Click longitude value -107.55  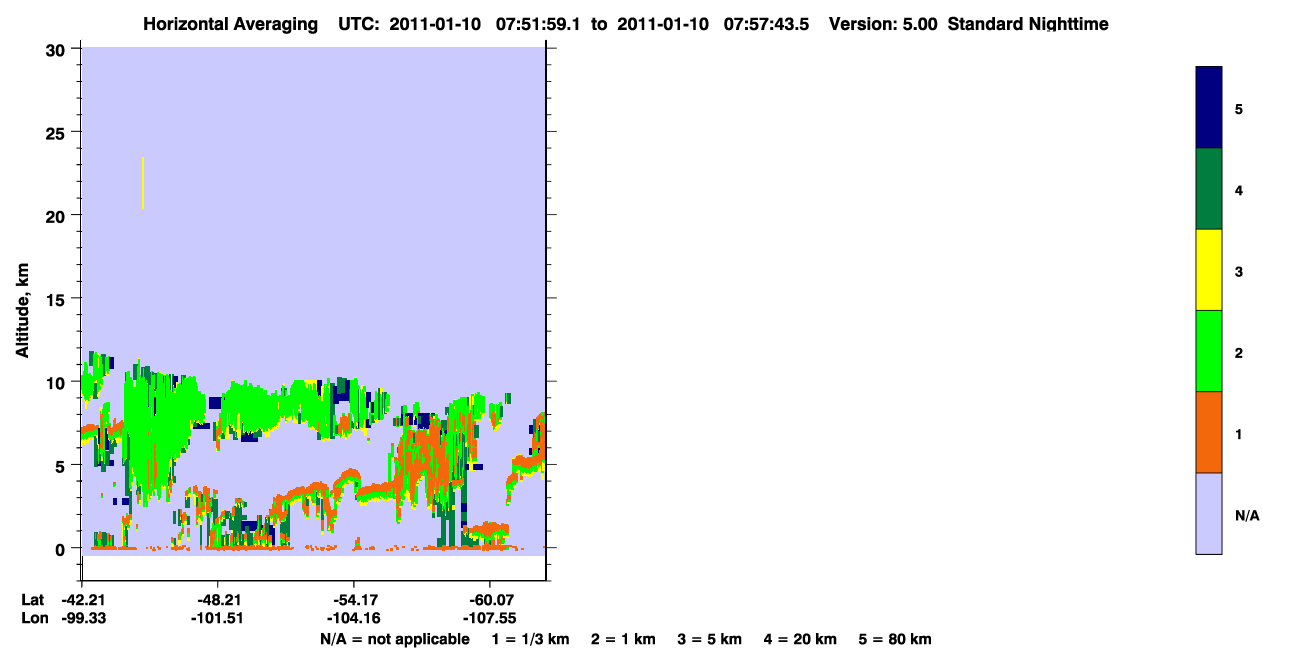tap(489, 618)
